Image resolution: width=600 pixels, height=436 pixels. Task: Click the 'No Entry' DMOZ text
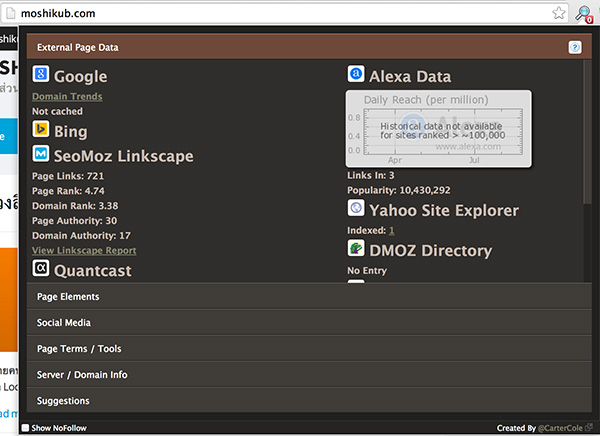tap(367, 271)
